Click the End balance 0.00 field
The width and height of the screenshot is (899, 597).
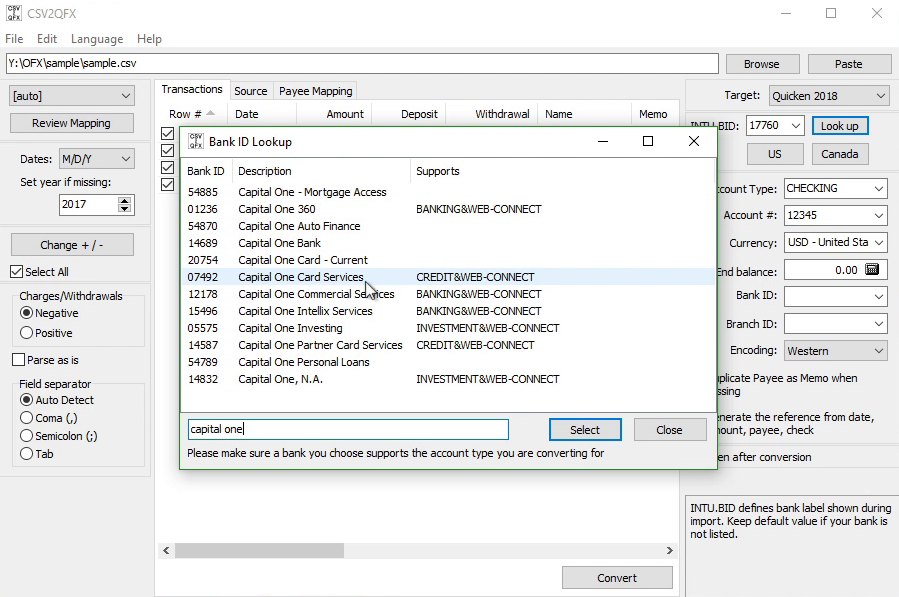coord(835,270)
